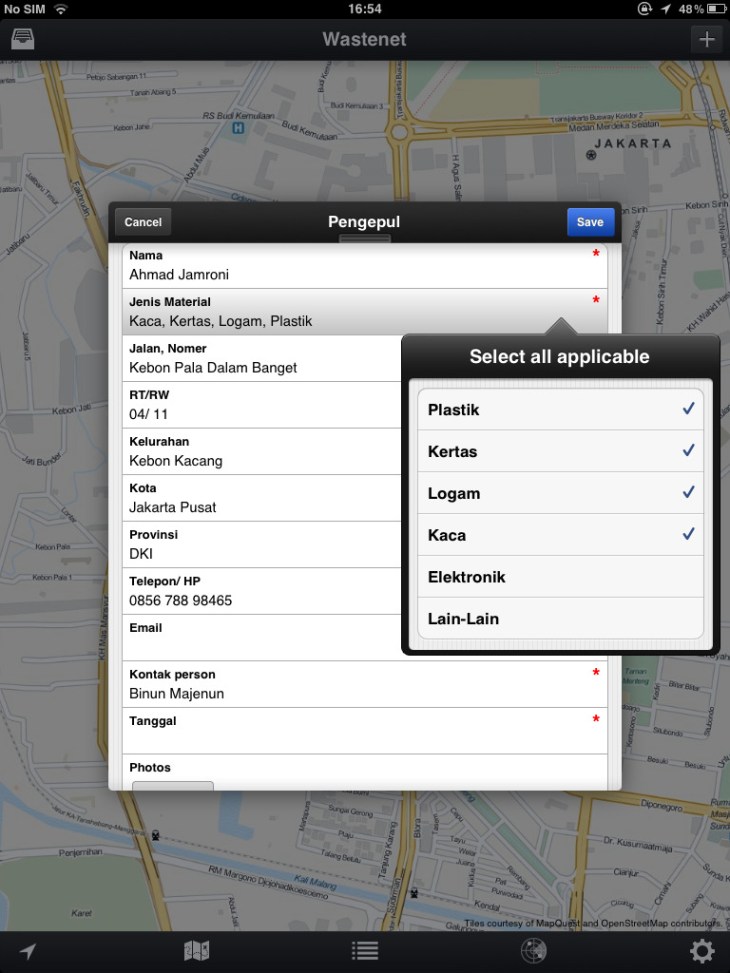Tap the train station marker on the map
Image resolution: width=730 pixels, height=973 pixels.
(x=155, y=833)
